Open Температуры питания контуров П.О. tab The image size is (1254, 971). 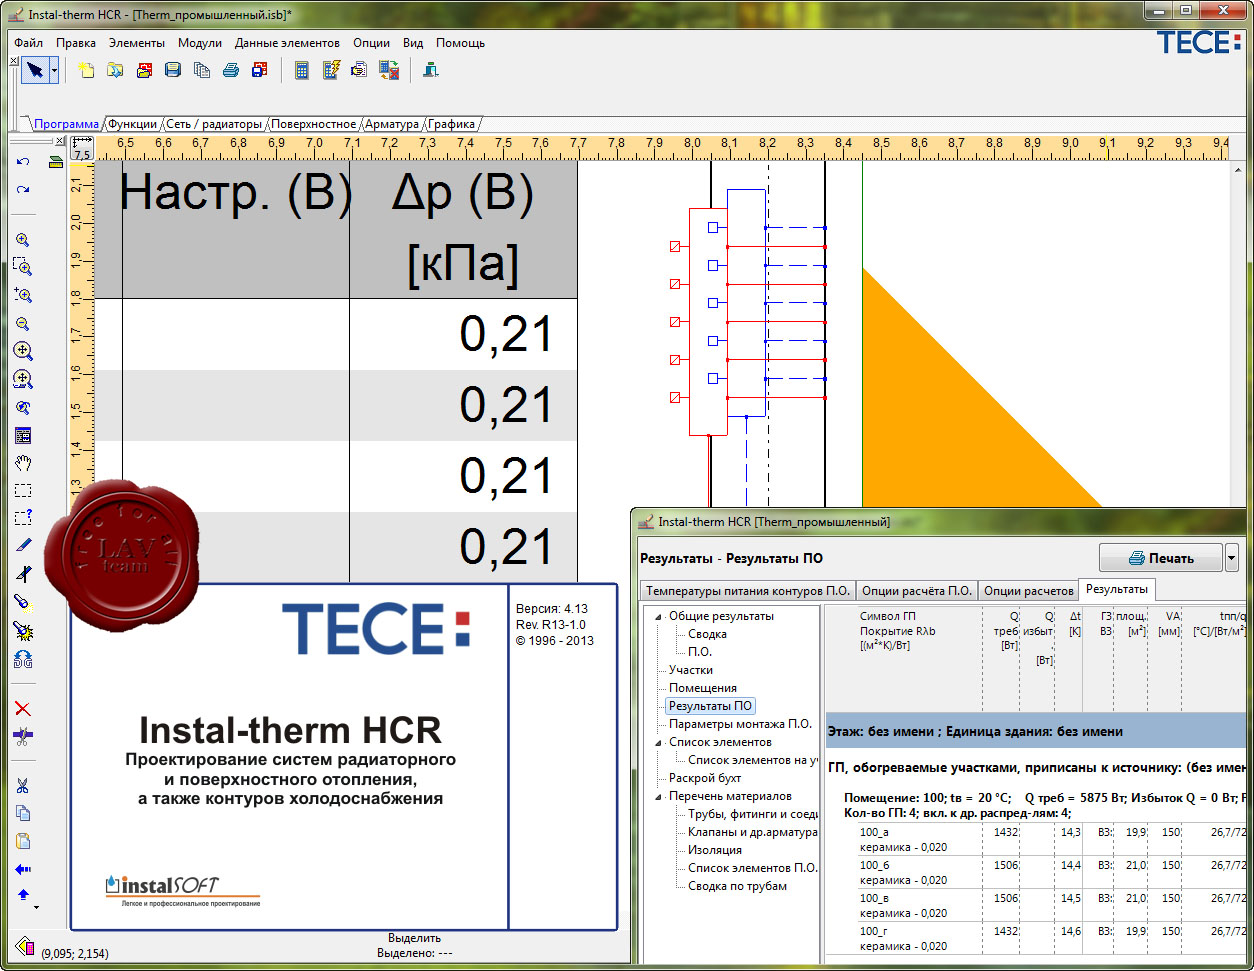746,591
